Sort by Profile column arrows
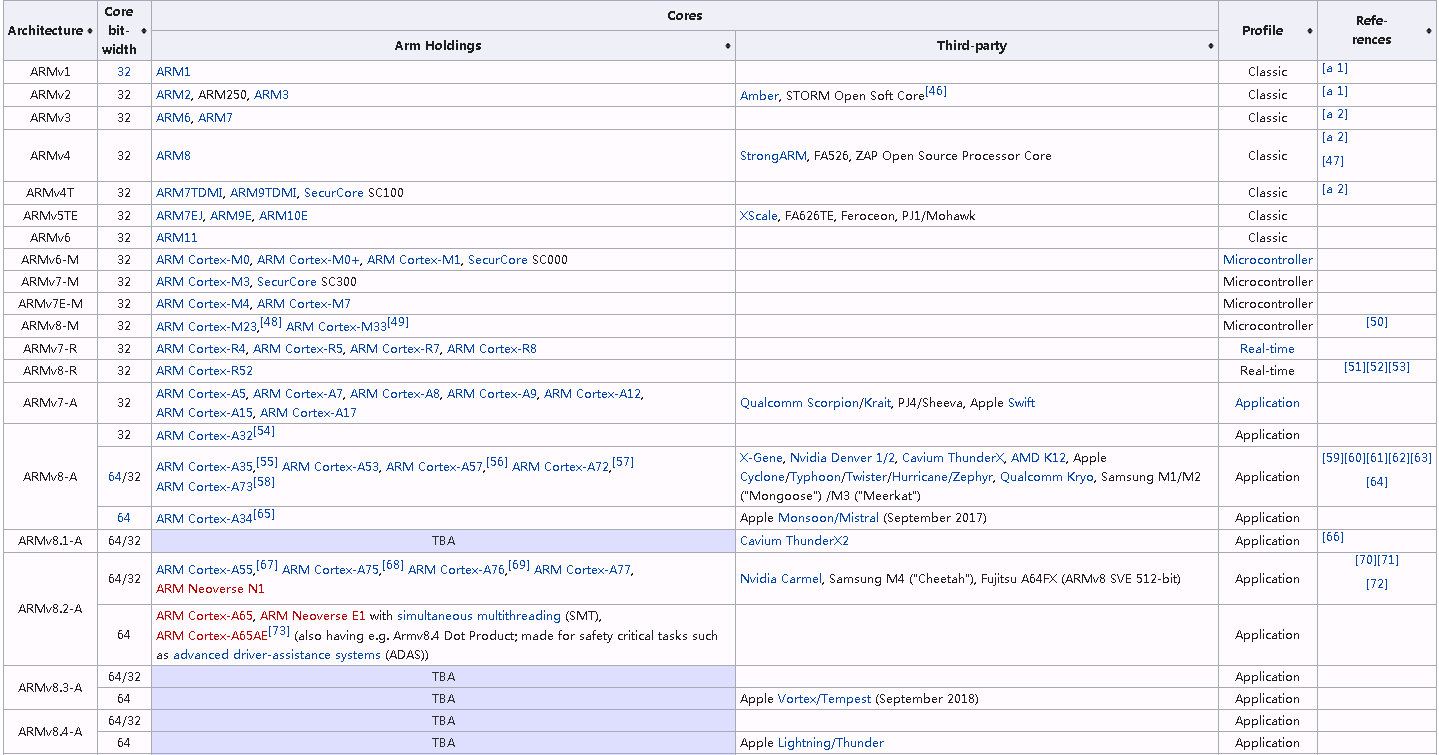 tap(1309, 31)
